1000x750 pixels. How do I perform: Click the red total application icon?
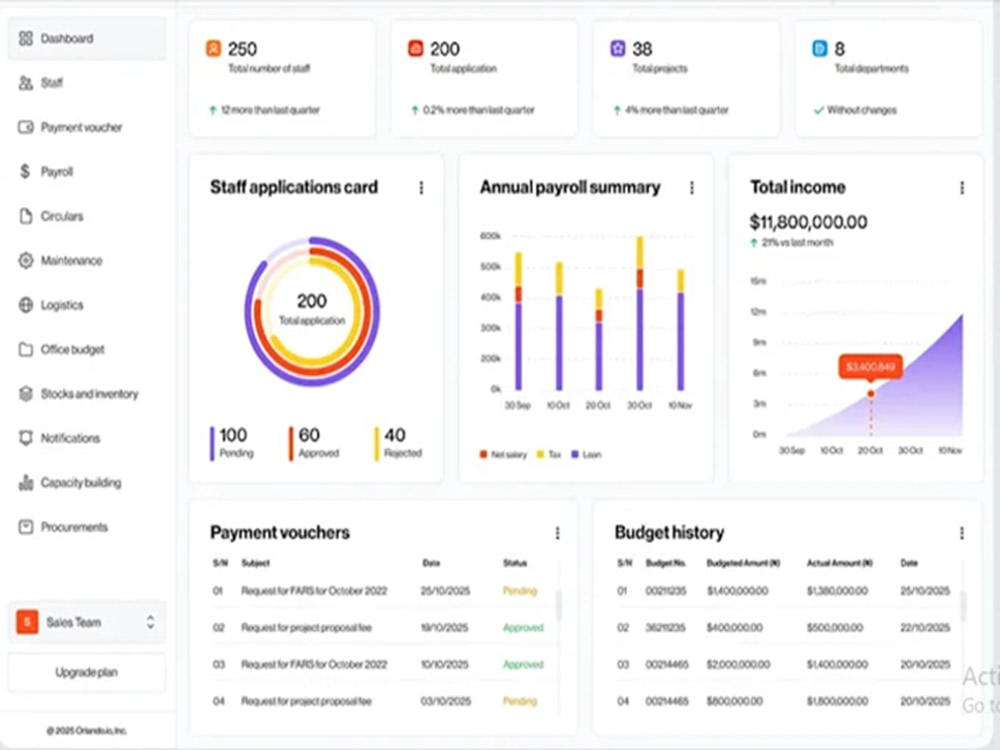[x=415, y=48]
